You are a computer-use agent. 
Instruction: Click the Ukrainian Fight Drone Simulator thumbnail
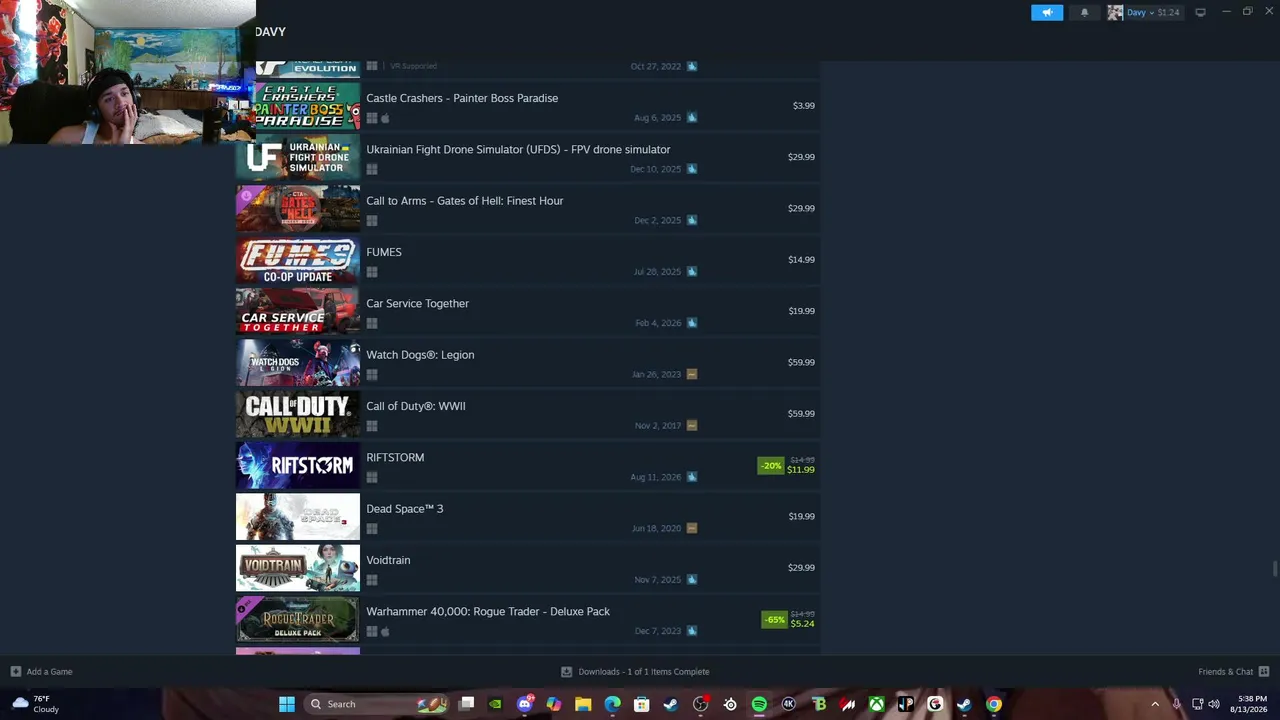298,157
